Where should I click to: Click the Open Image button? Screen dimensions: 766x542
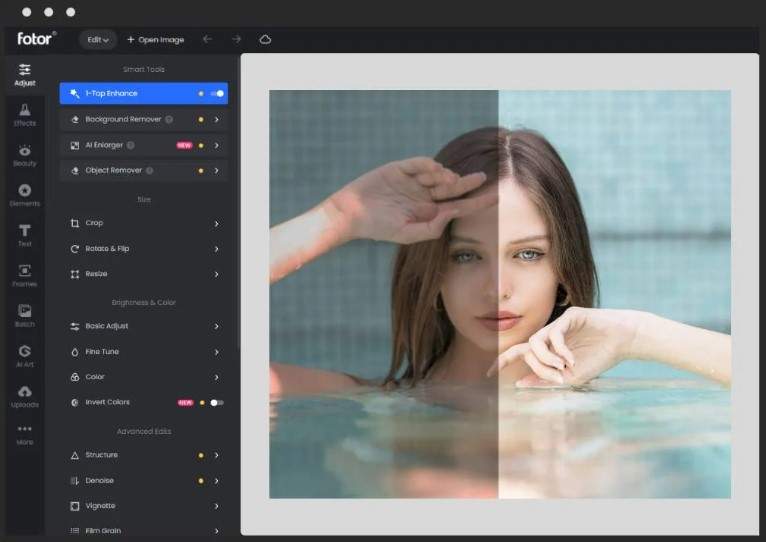[x=155, y=40]
